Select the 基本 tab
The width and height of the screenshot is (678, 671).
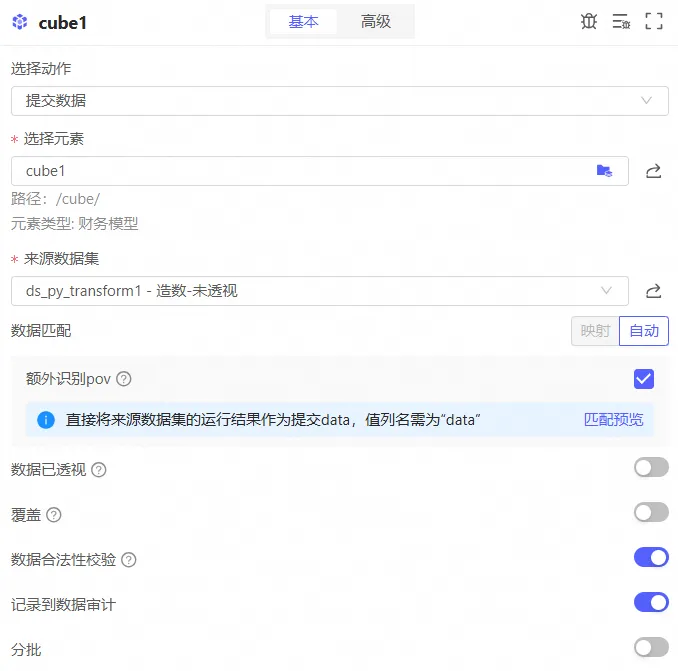[x=304, y=21]
